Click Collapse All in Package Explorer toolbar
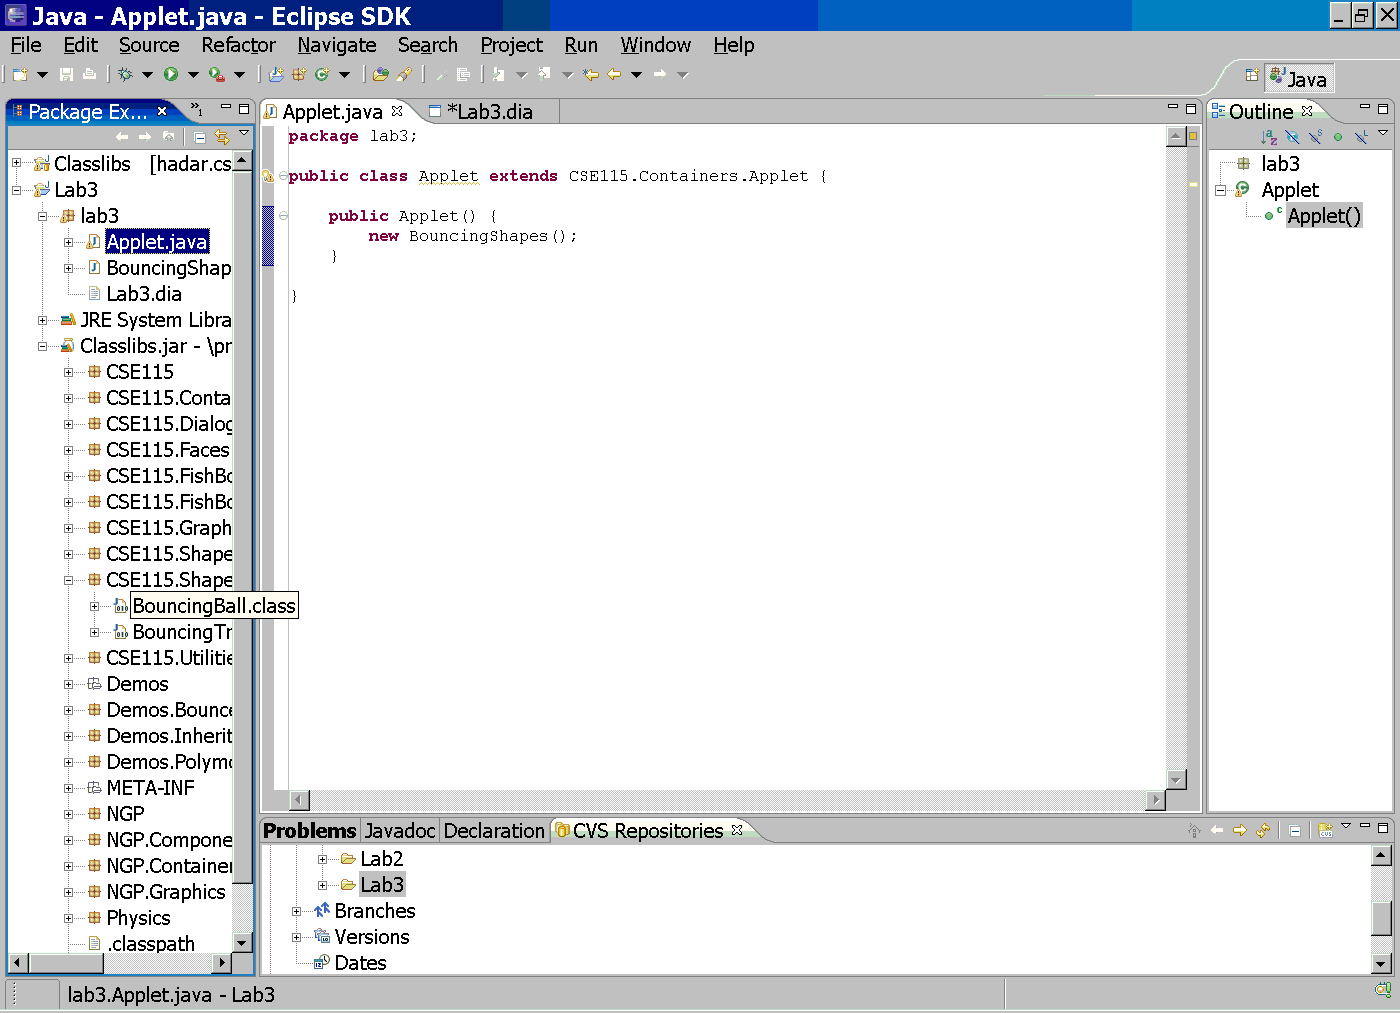 (200, 137)
